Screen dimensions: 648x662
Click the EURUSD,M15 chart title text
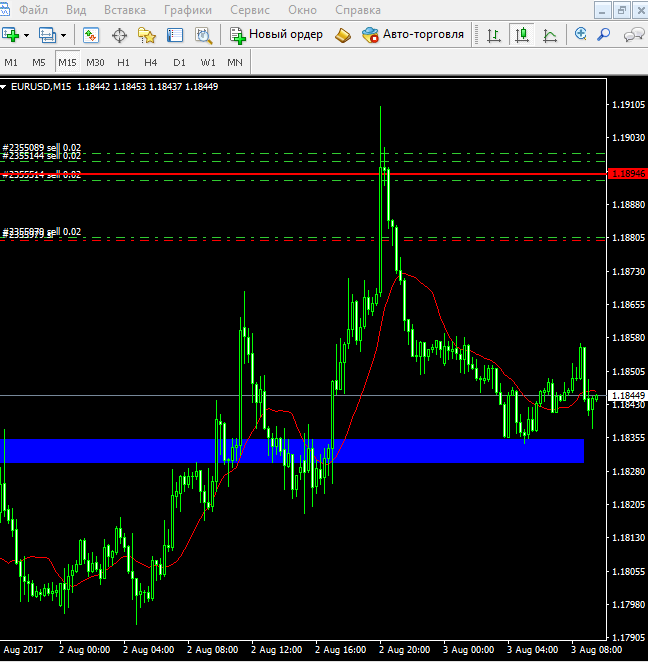[x=41, y=87]
